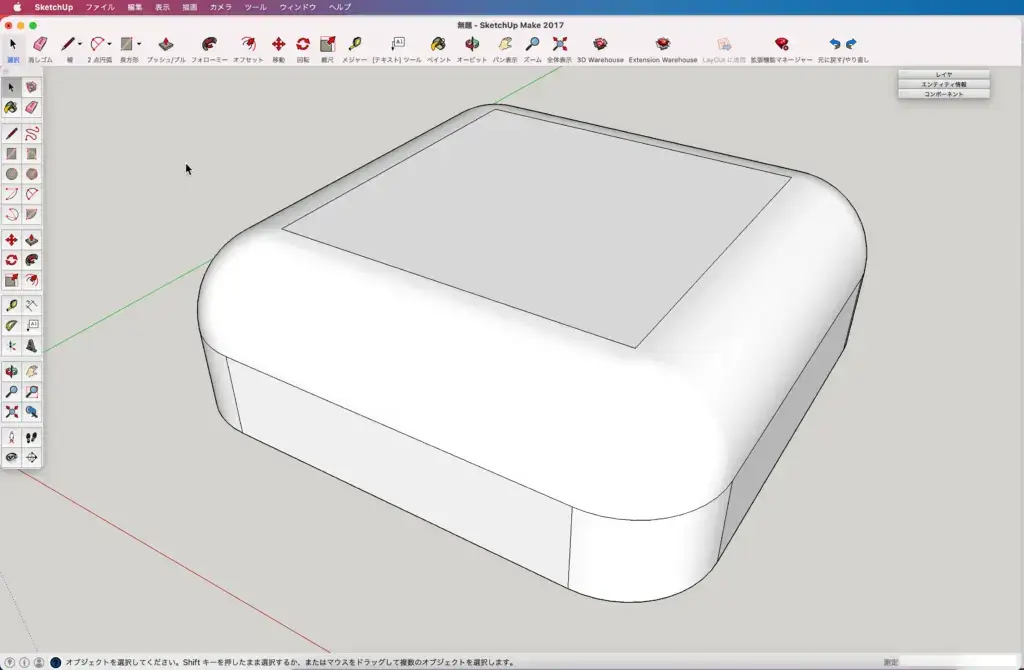Open the 表示 (View) menu

(x=162, y=7)
